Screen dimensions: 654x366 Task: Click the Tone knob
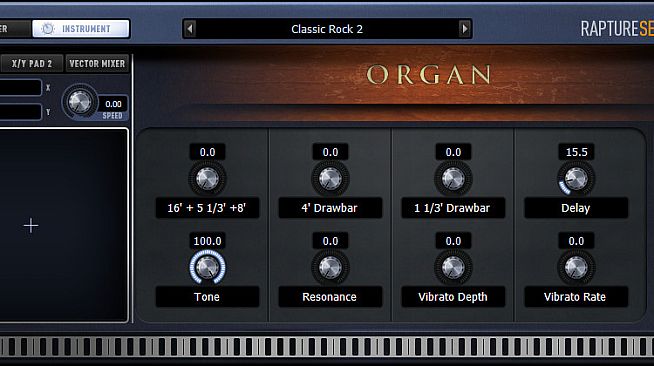coord(207,267)
